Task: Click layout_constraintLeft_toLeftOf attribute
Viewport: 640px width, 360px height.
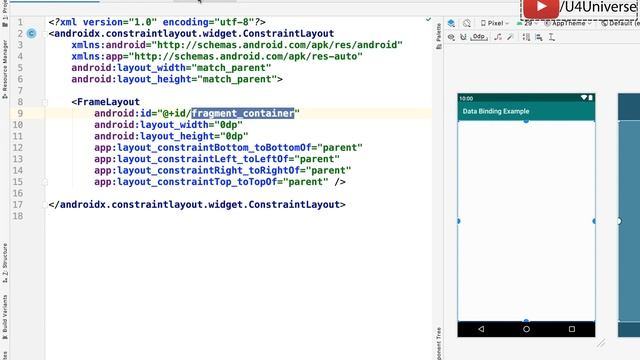Action: [x=191, y=159]
